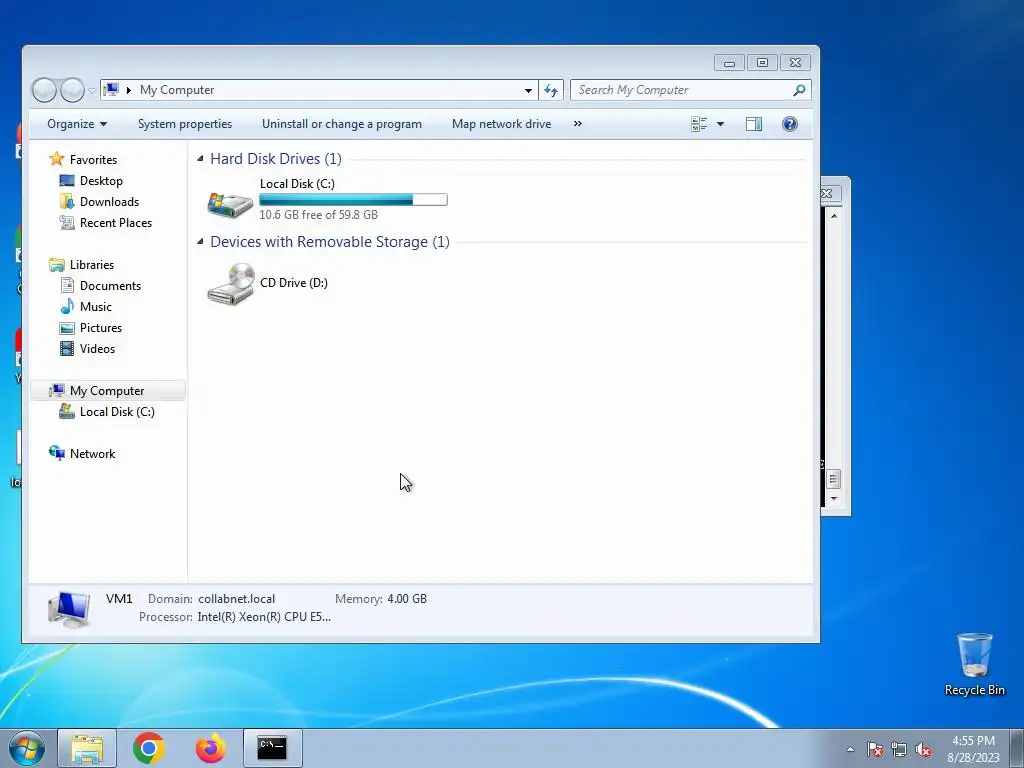Open the Organize menu
Image resolution: width=1024 pixels, height=768 pixels.
pyautogui.click(x=76, y=124)
